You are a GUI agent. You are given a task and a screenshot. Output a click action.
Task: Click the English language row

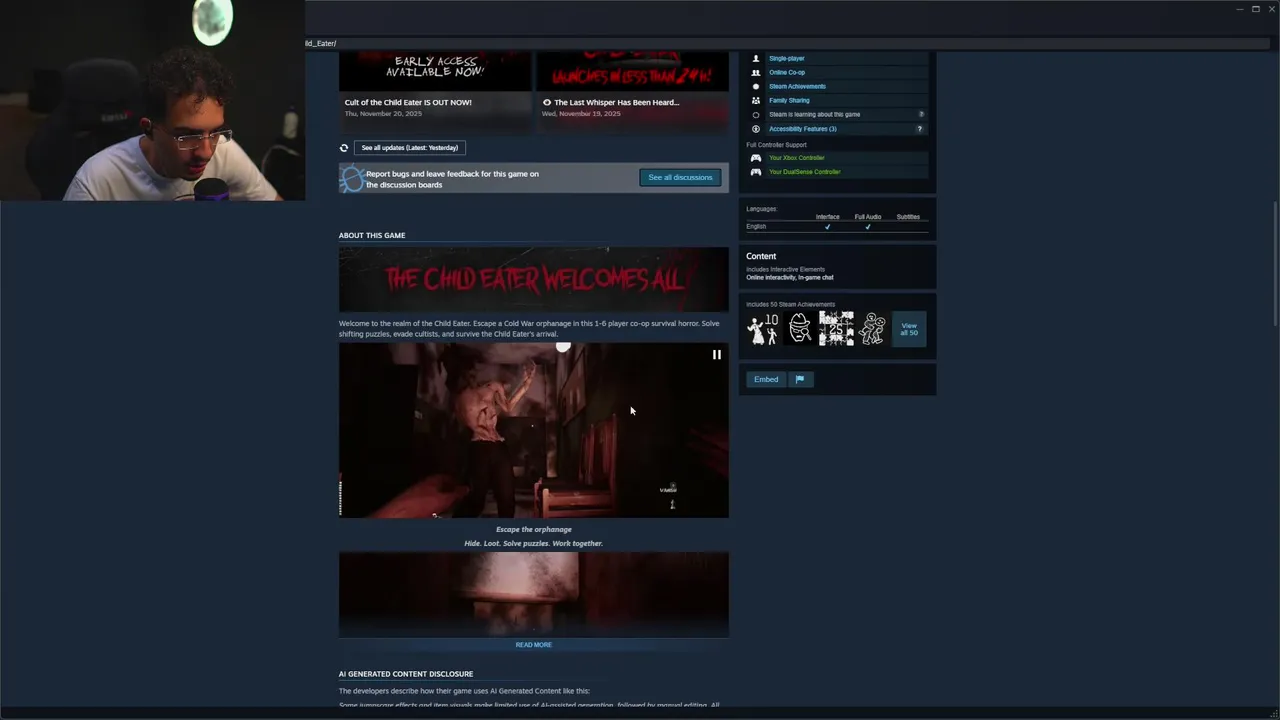(x=837, y=227)
